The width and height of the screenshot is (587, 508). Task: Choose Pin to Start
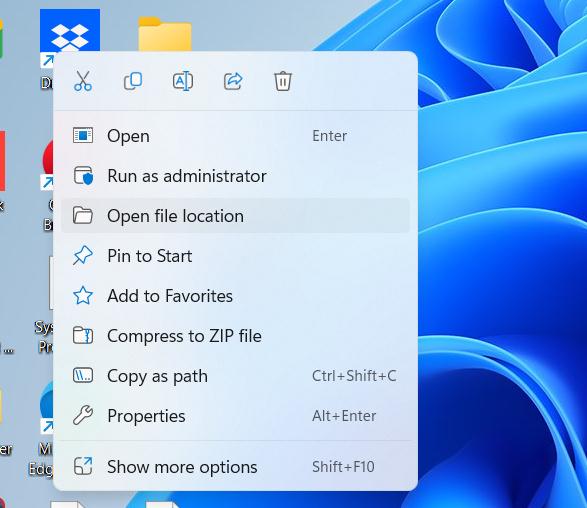(x=235, y=256)
